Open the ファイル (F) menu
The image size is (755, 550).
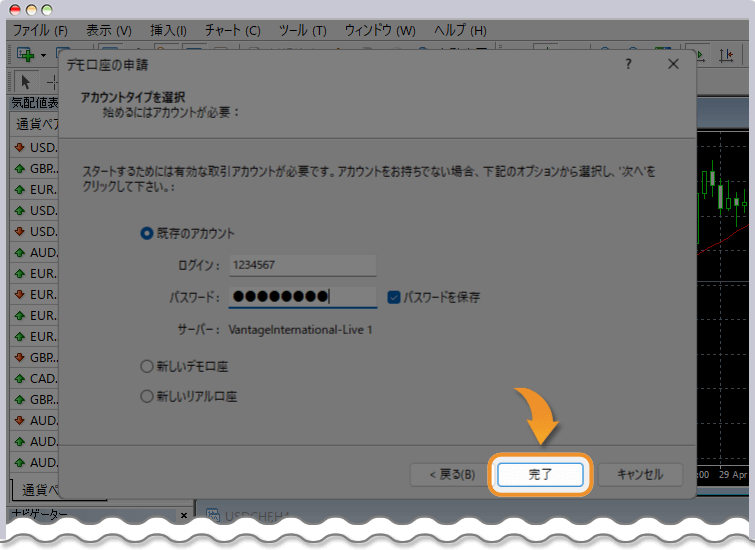point(40,30)
